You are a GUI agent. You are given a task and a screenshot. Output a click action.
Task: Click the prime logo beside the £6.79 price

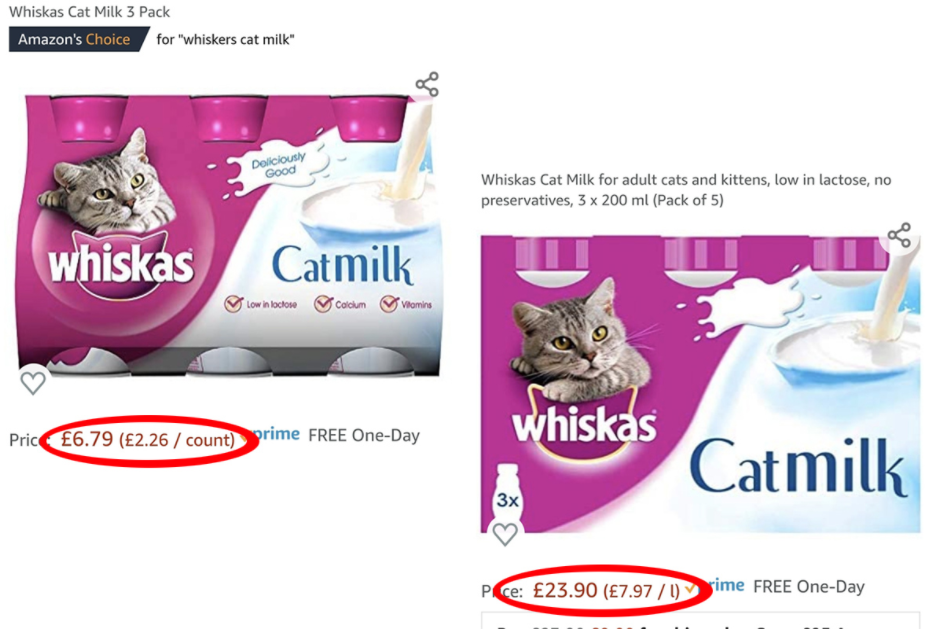pos(276,434)
